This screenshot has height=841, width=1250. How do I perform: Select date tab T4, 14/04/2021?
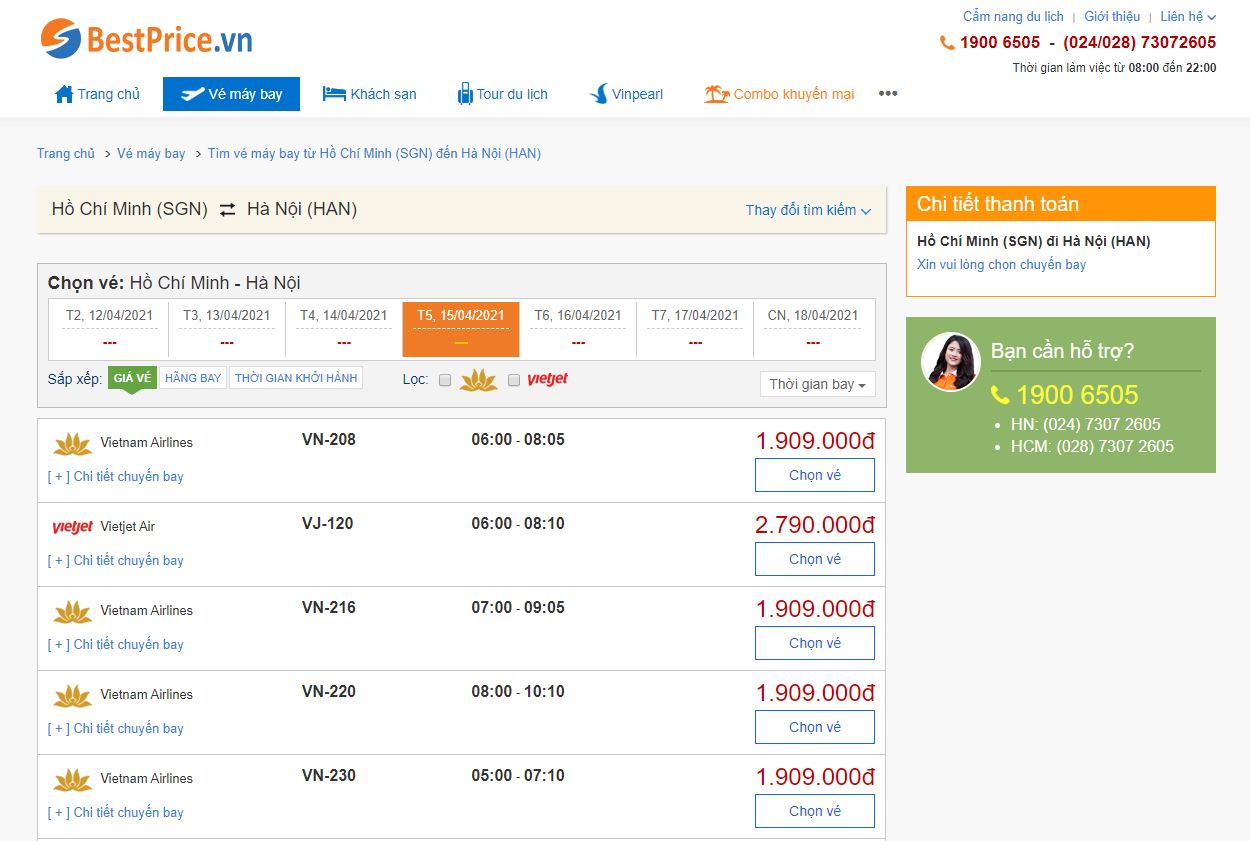pyautogui.click(x=343, y=329)
